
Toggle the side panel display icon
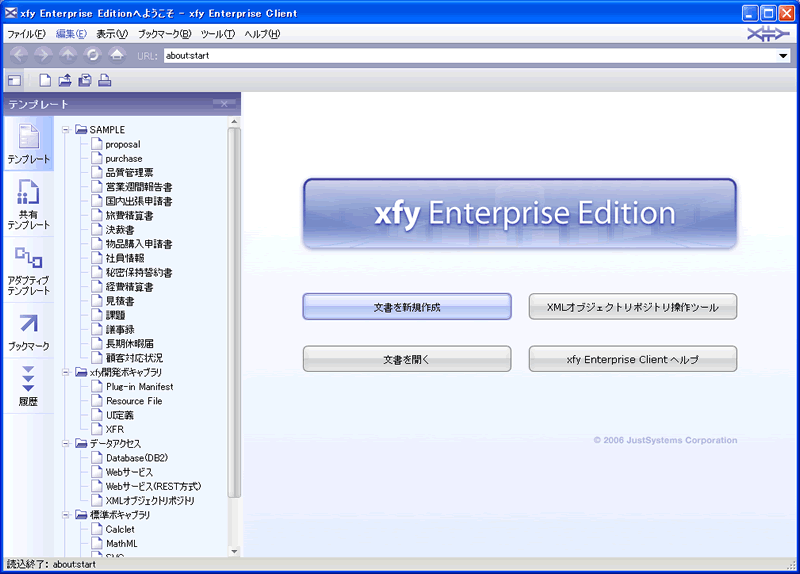click(x=14, y=80)
